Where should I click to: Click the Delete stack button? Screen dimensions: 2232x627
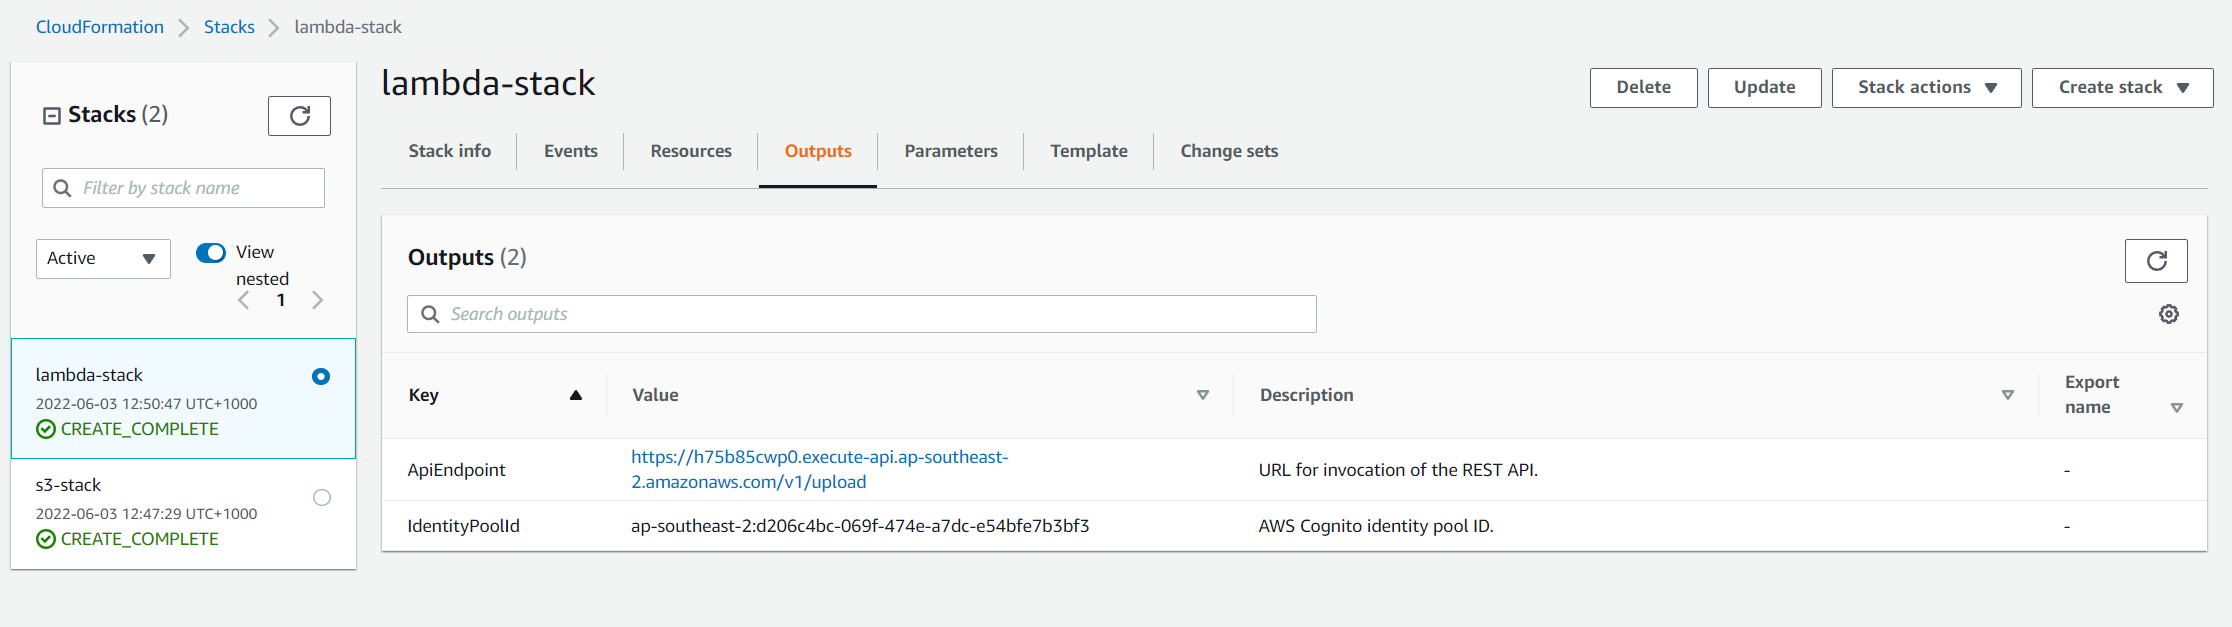1643,88
